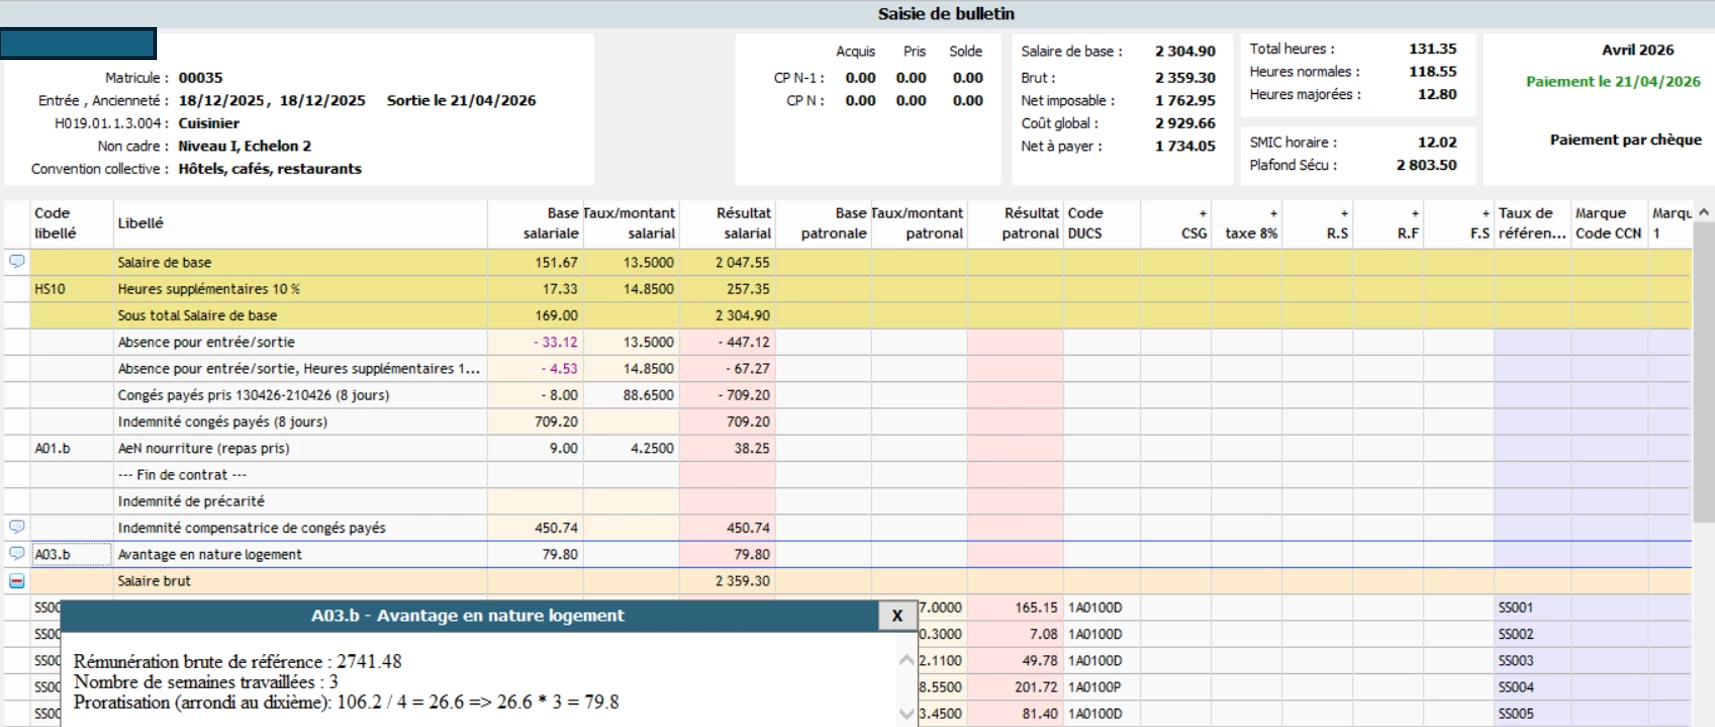
Task: Select the Taux/montant salarial column header
Action: click(631, 223)
